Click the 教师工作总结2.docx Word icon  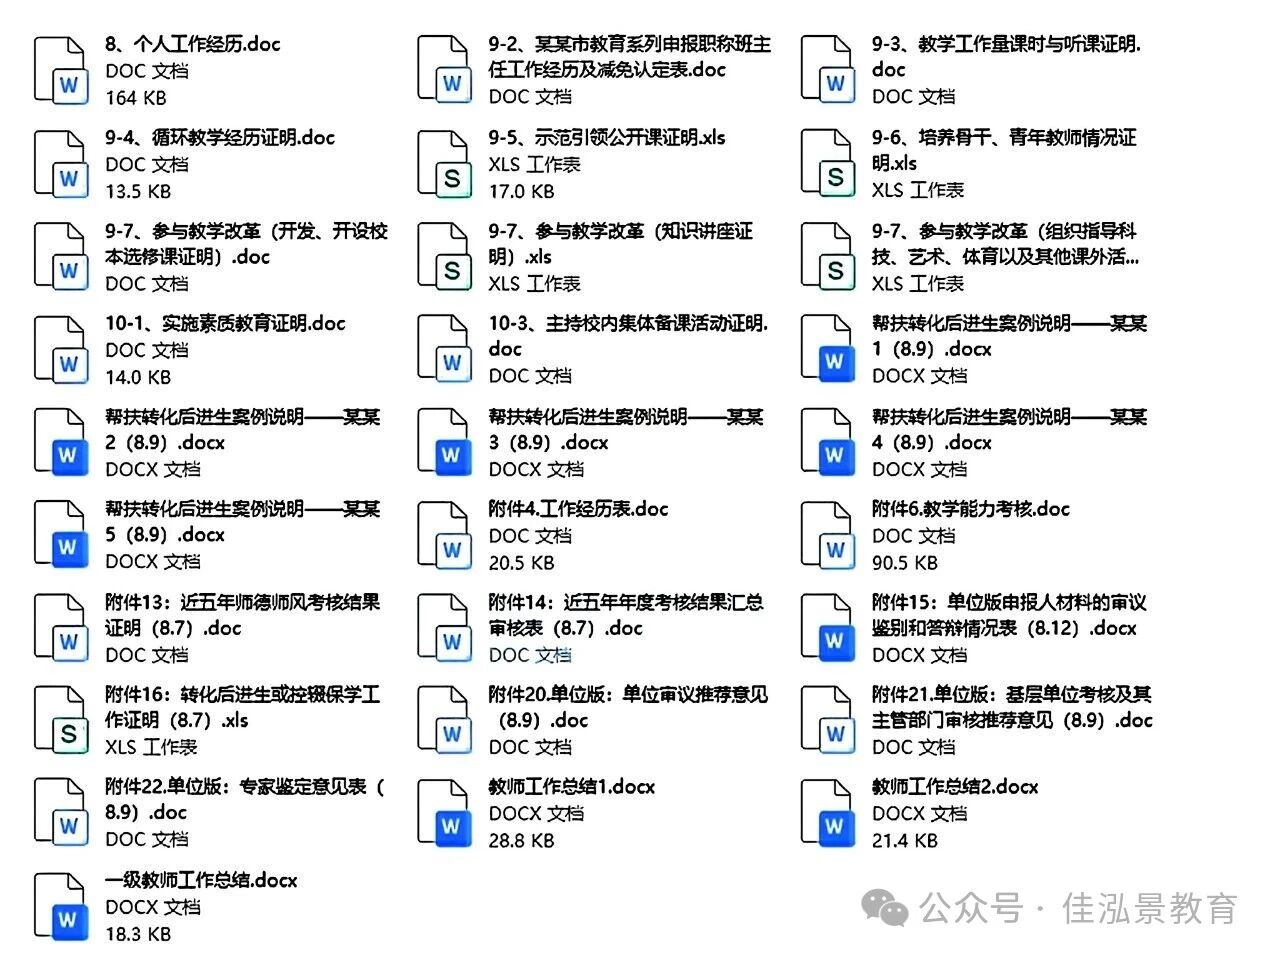click(x=827, y=813)
